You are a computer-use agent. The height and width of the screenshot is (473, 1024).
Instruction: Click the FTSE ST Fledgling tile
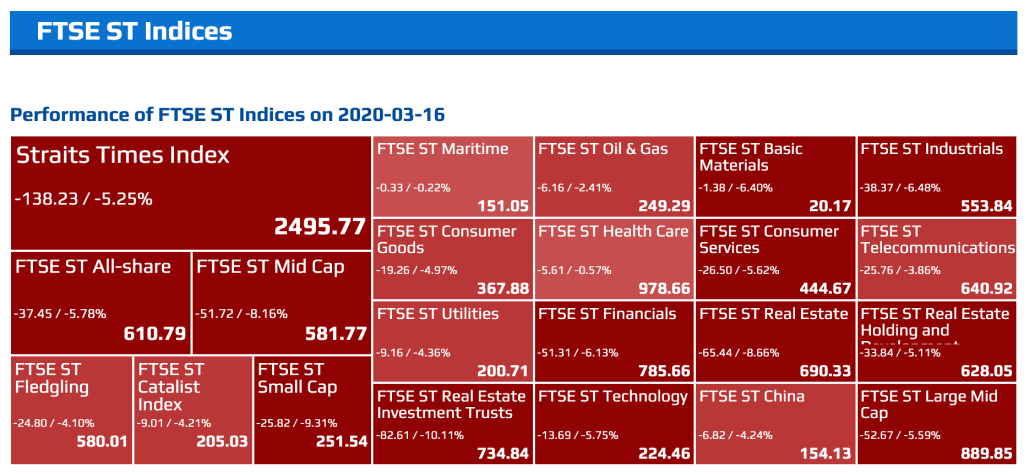point(71,408)
